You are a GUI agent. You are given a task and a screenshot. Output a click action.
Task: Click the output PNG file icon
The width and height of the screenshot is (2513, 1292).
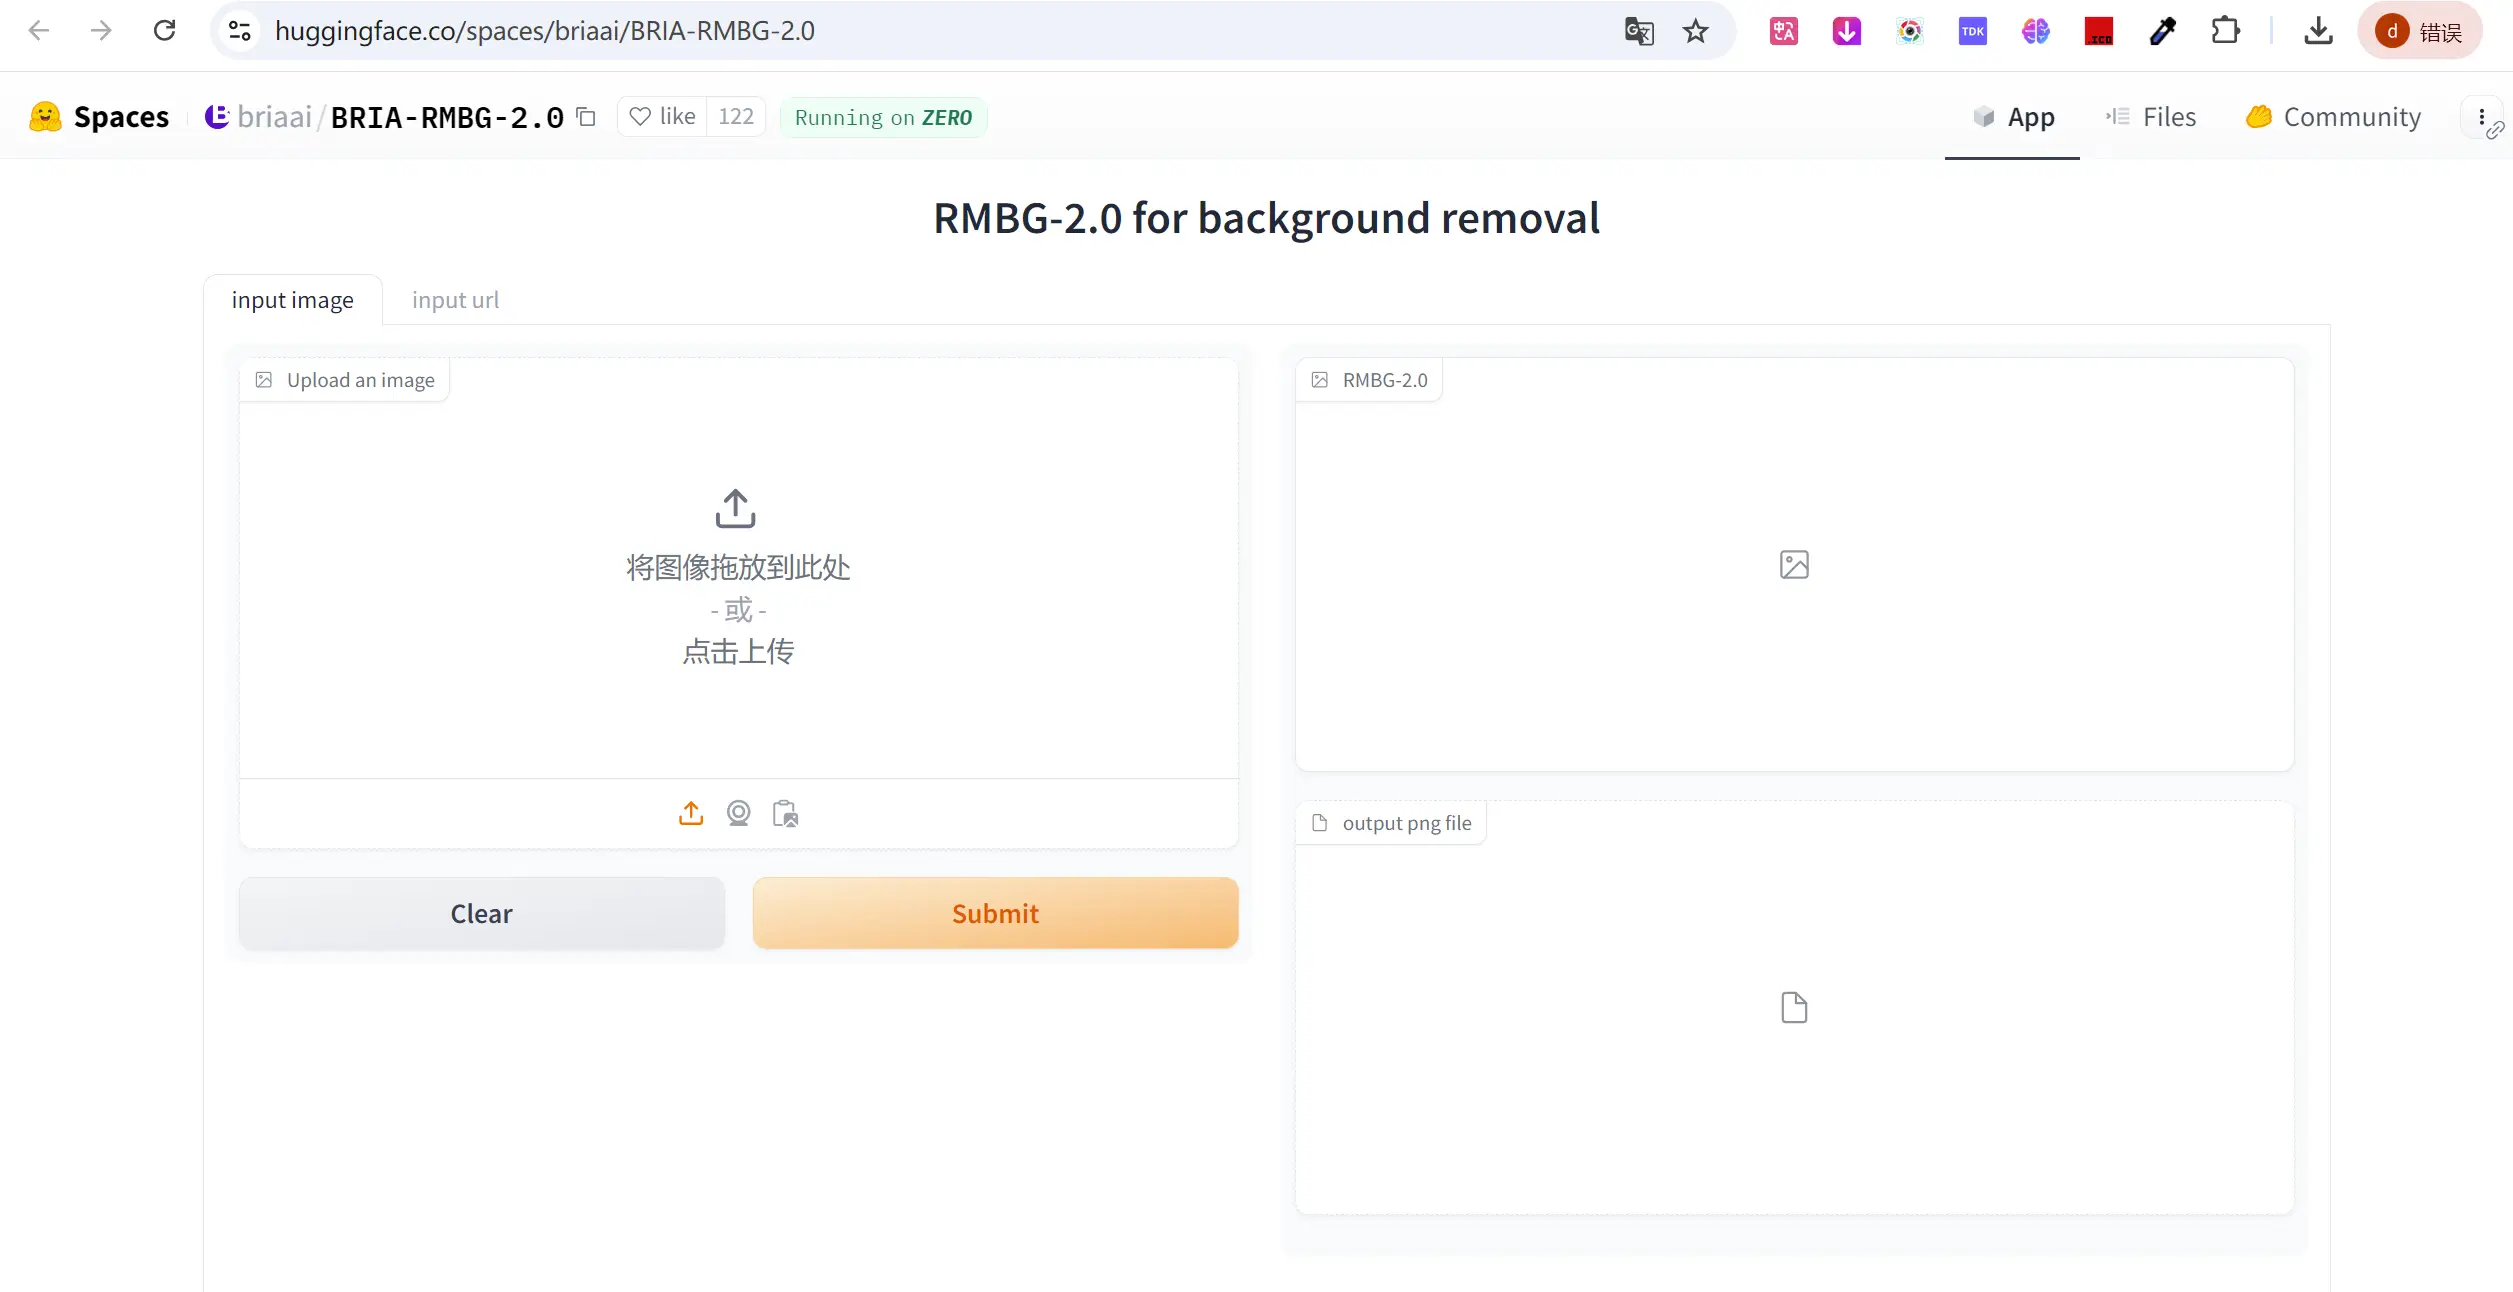tap(1793, 1007)
